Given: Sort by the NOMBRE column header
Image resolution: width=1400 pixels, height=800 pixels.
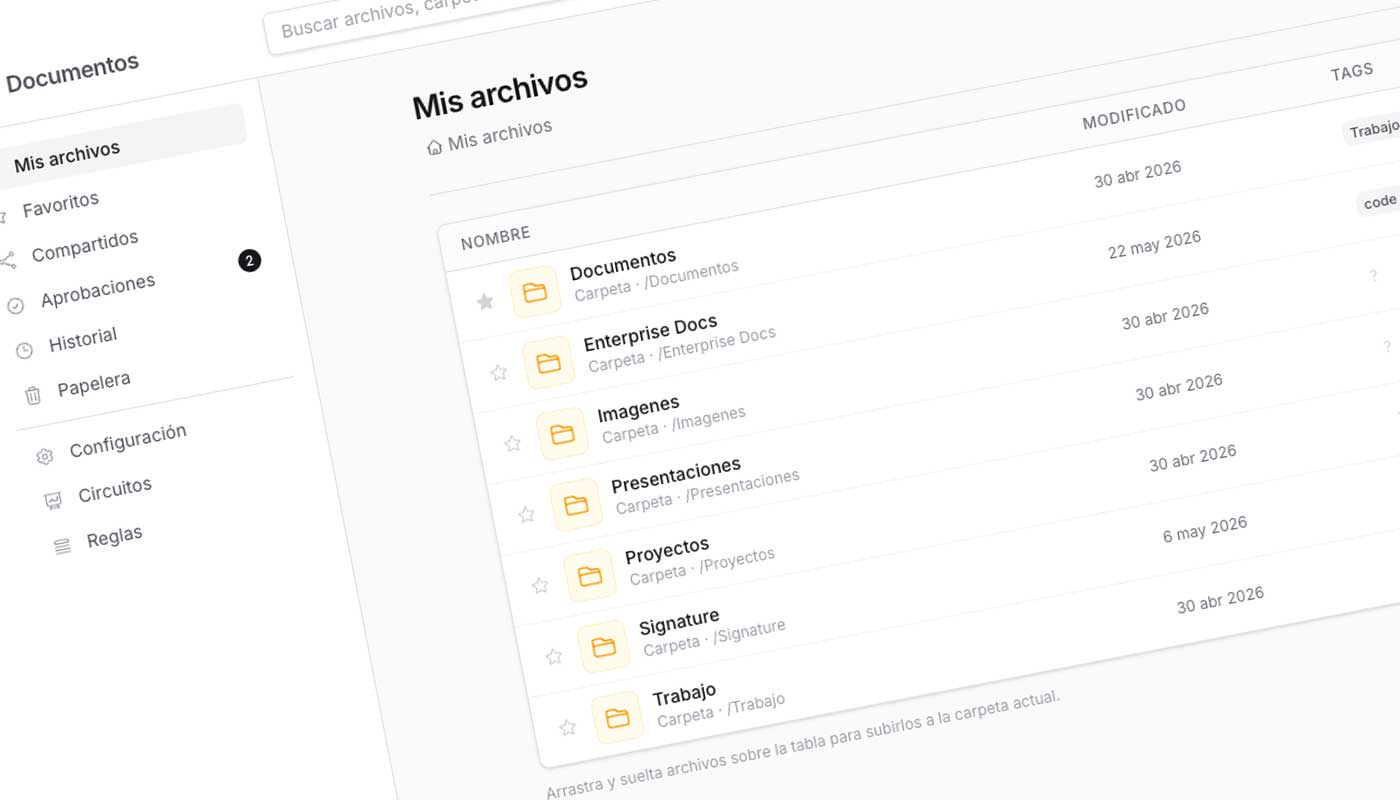Looking at the screenshot, I should [x=495, y=238].
